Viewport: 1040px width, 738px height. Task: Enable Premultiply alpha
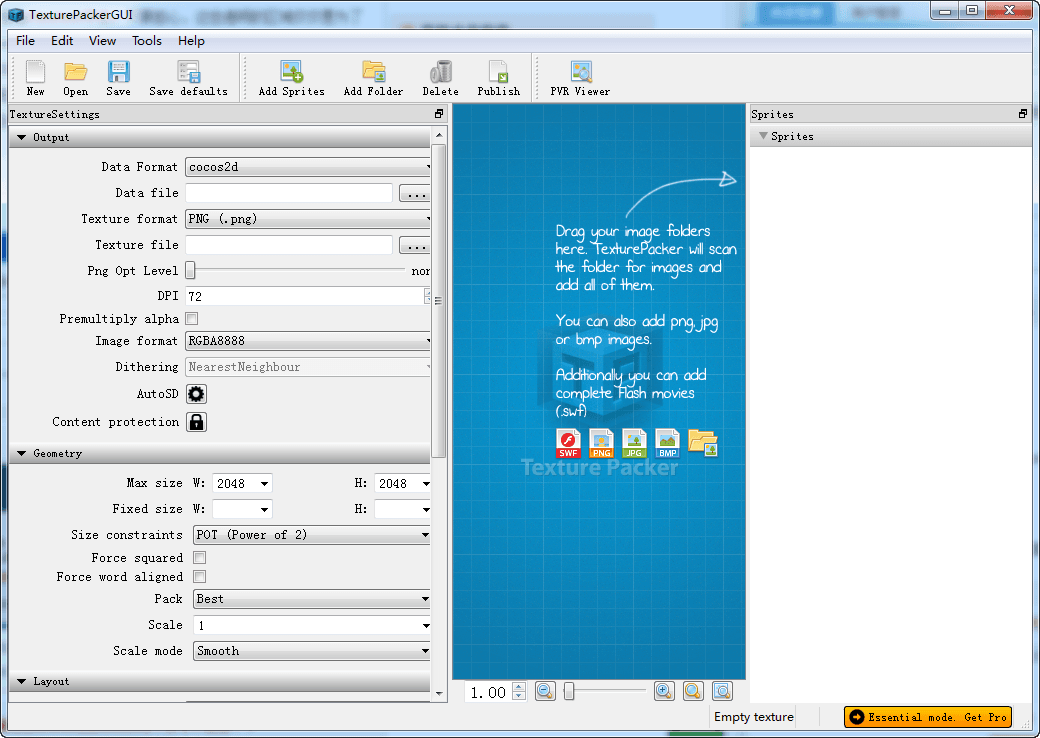click(x=189, y=317)
